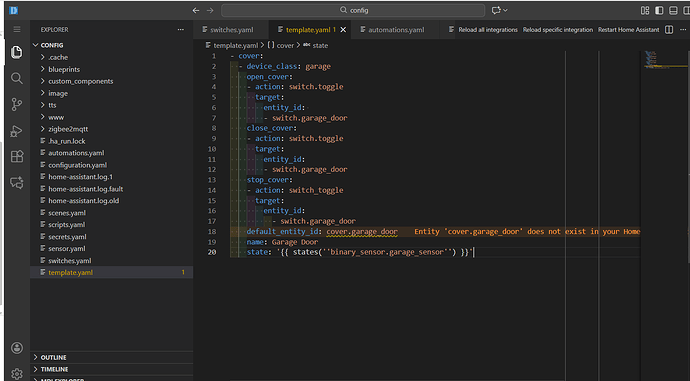Screen dimensions: 690x381
Task: Expand the custom_components folder
Action: pos(81,81)
